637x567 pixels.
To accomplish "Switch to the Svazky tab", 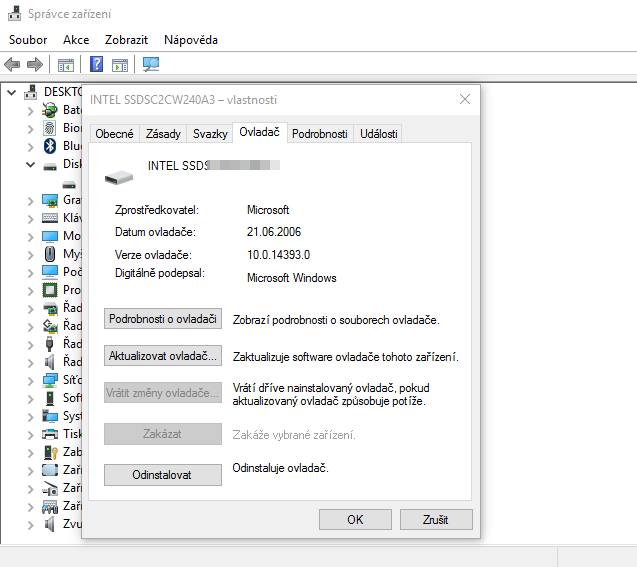I will click(x=210, y=134).
